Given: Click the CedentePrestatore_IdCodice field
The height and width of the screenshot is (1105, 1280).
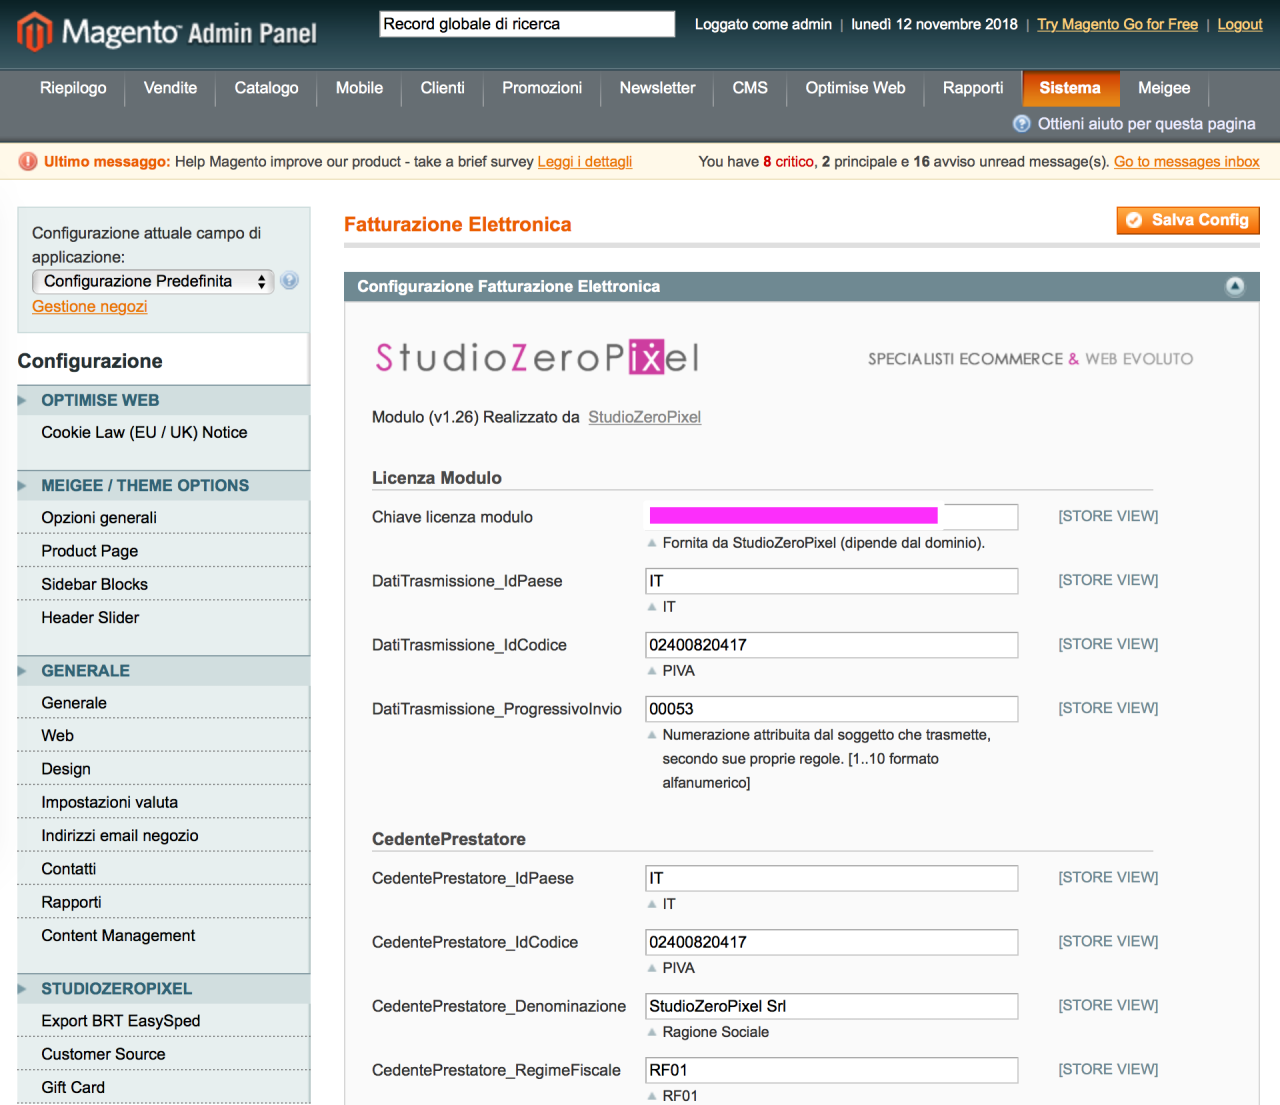Looking at the screenshot, I should [x=832, y=942].
